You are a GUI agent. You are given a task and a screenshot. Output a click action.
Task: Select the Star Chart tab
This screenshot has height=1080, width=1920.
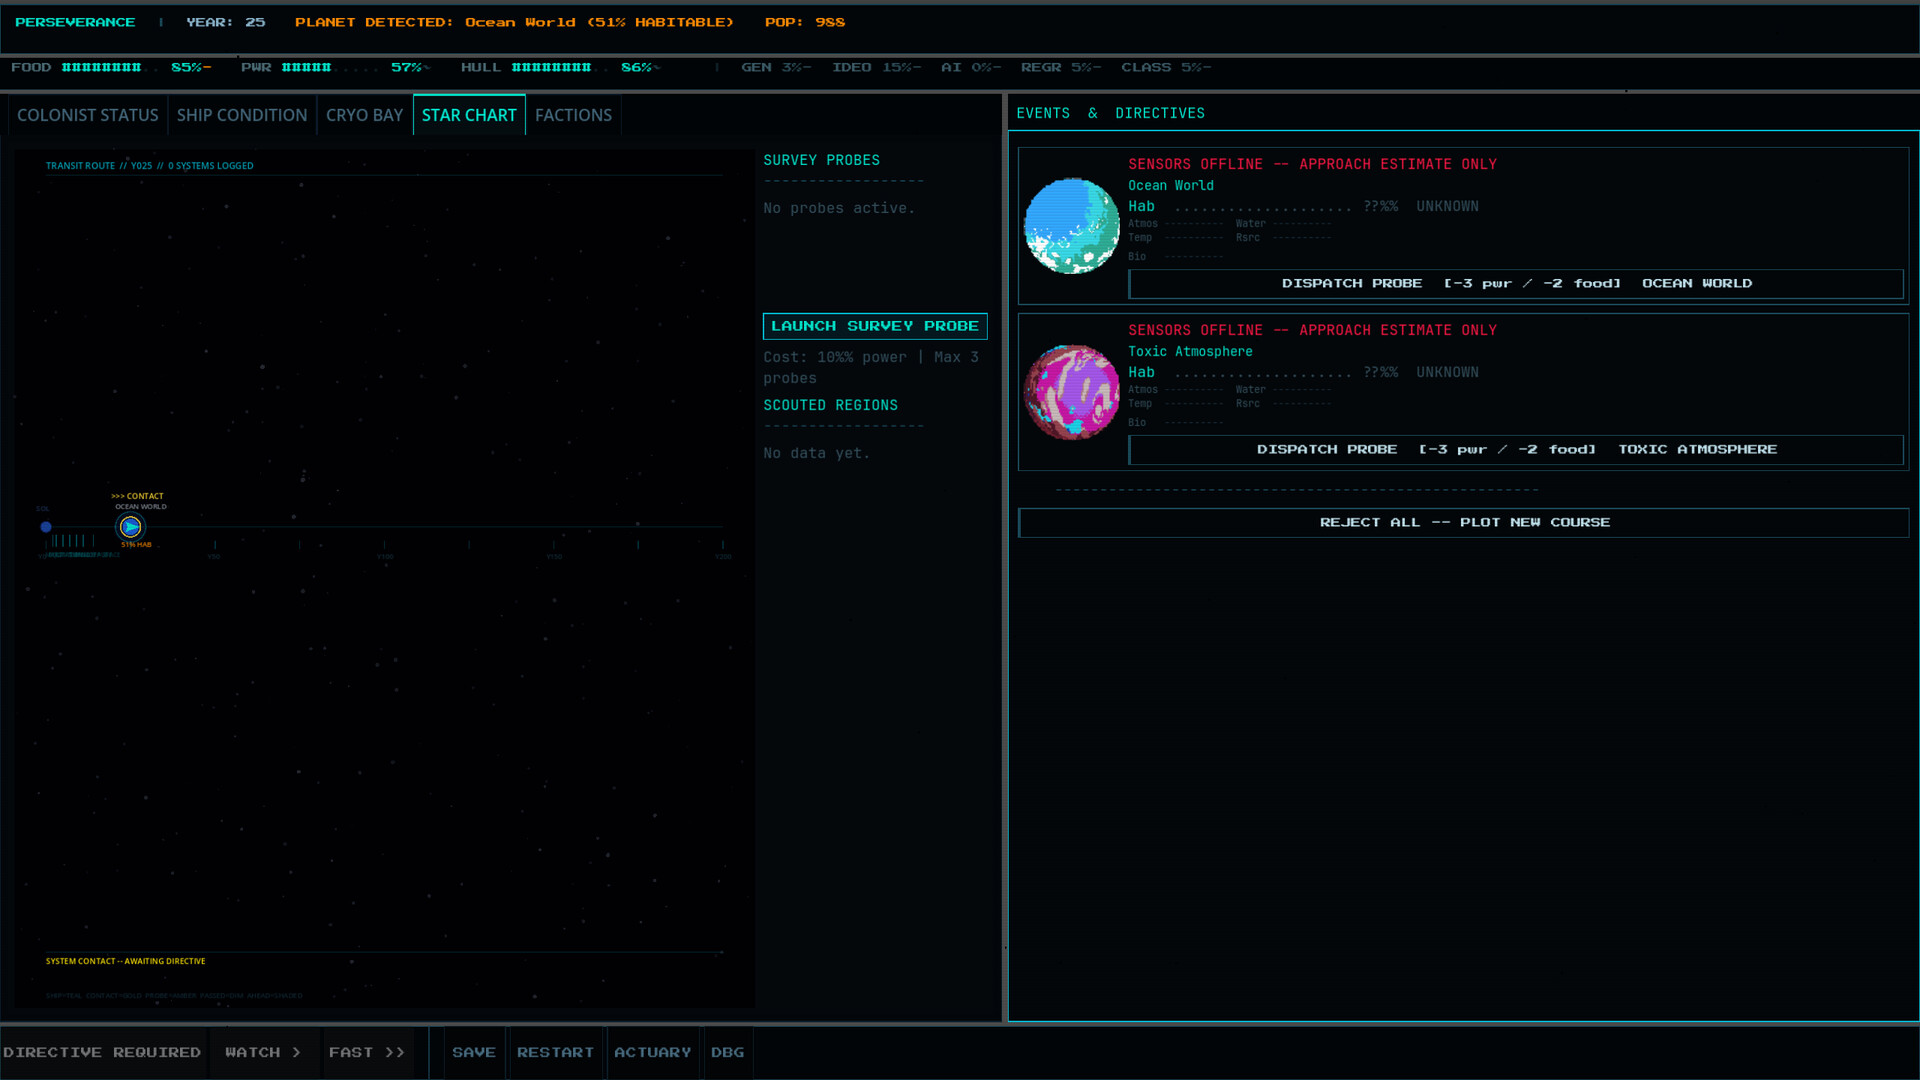pos(469,115)
